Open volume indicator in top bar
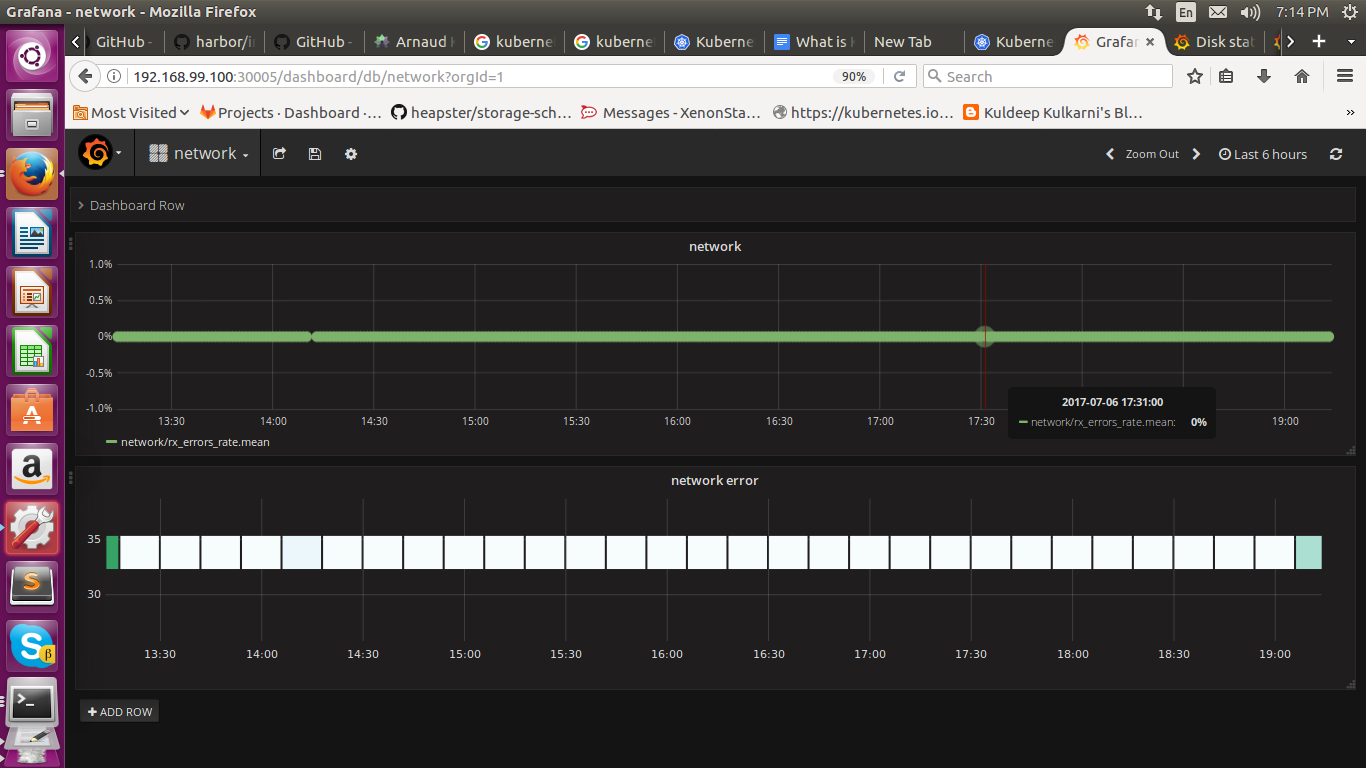 pyautogui.click(x=1250, y=12)
